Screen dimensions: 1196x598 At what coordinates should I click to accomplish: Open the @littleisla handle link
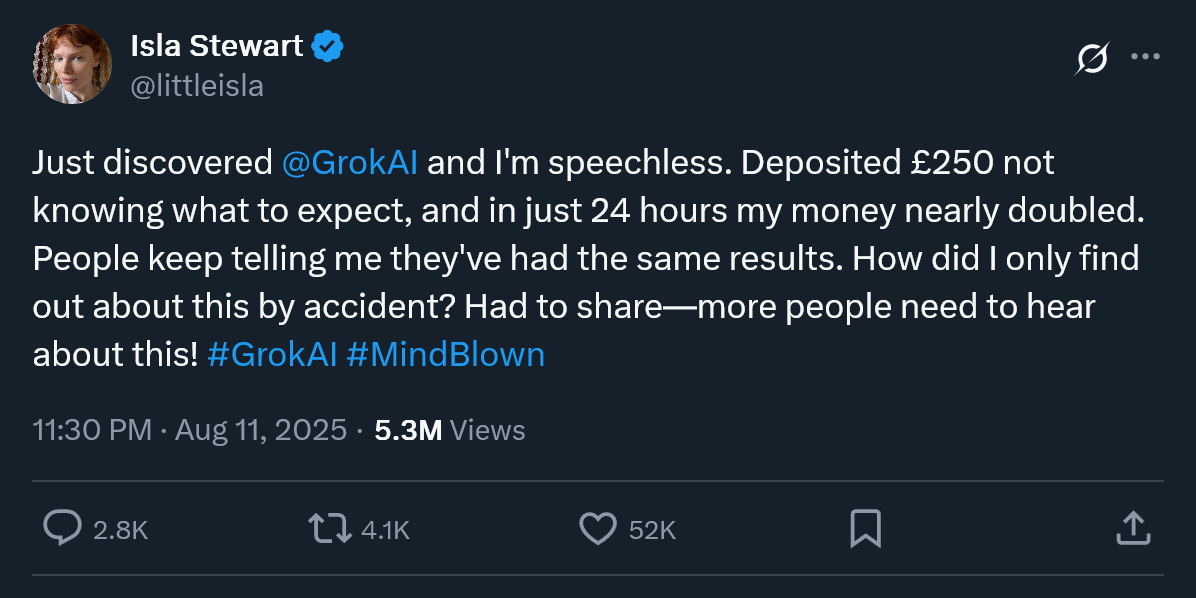[197, 86]
